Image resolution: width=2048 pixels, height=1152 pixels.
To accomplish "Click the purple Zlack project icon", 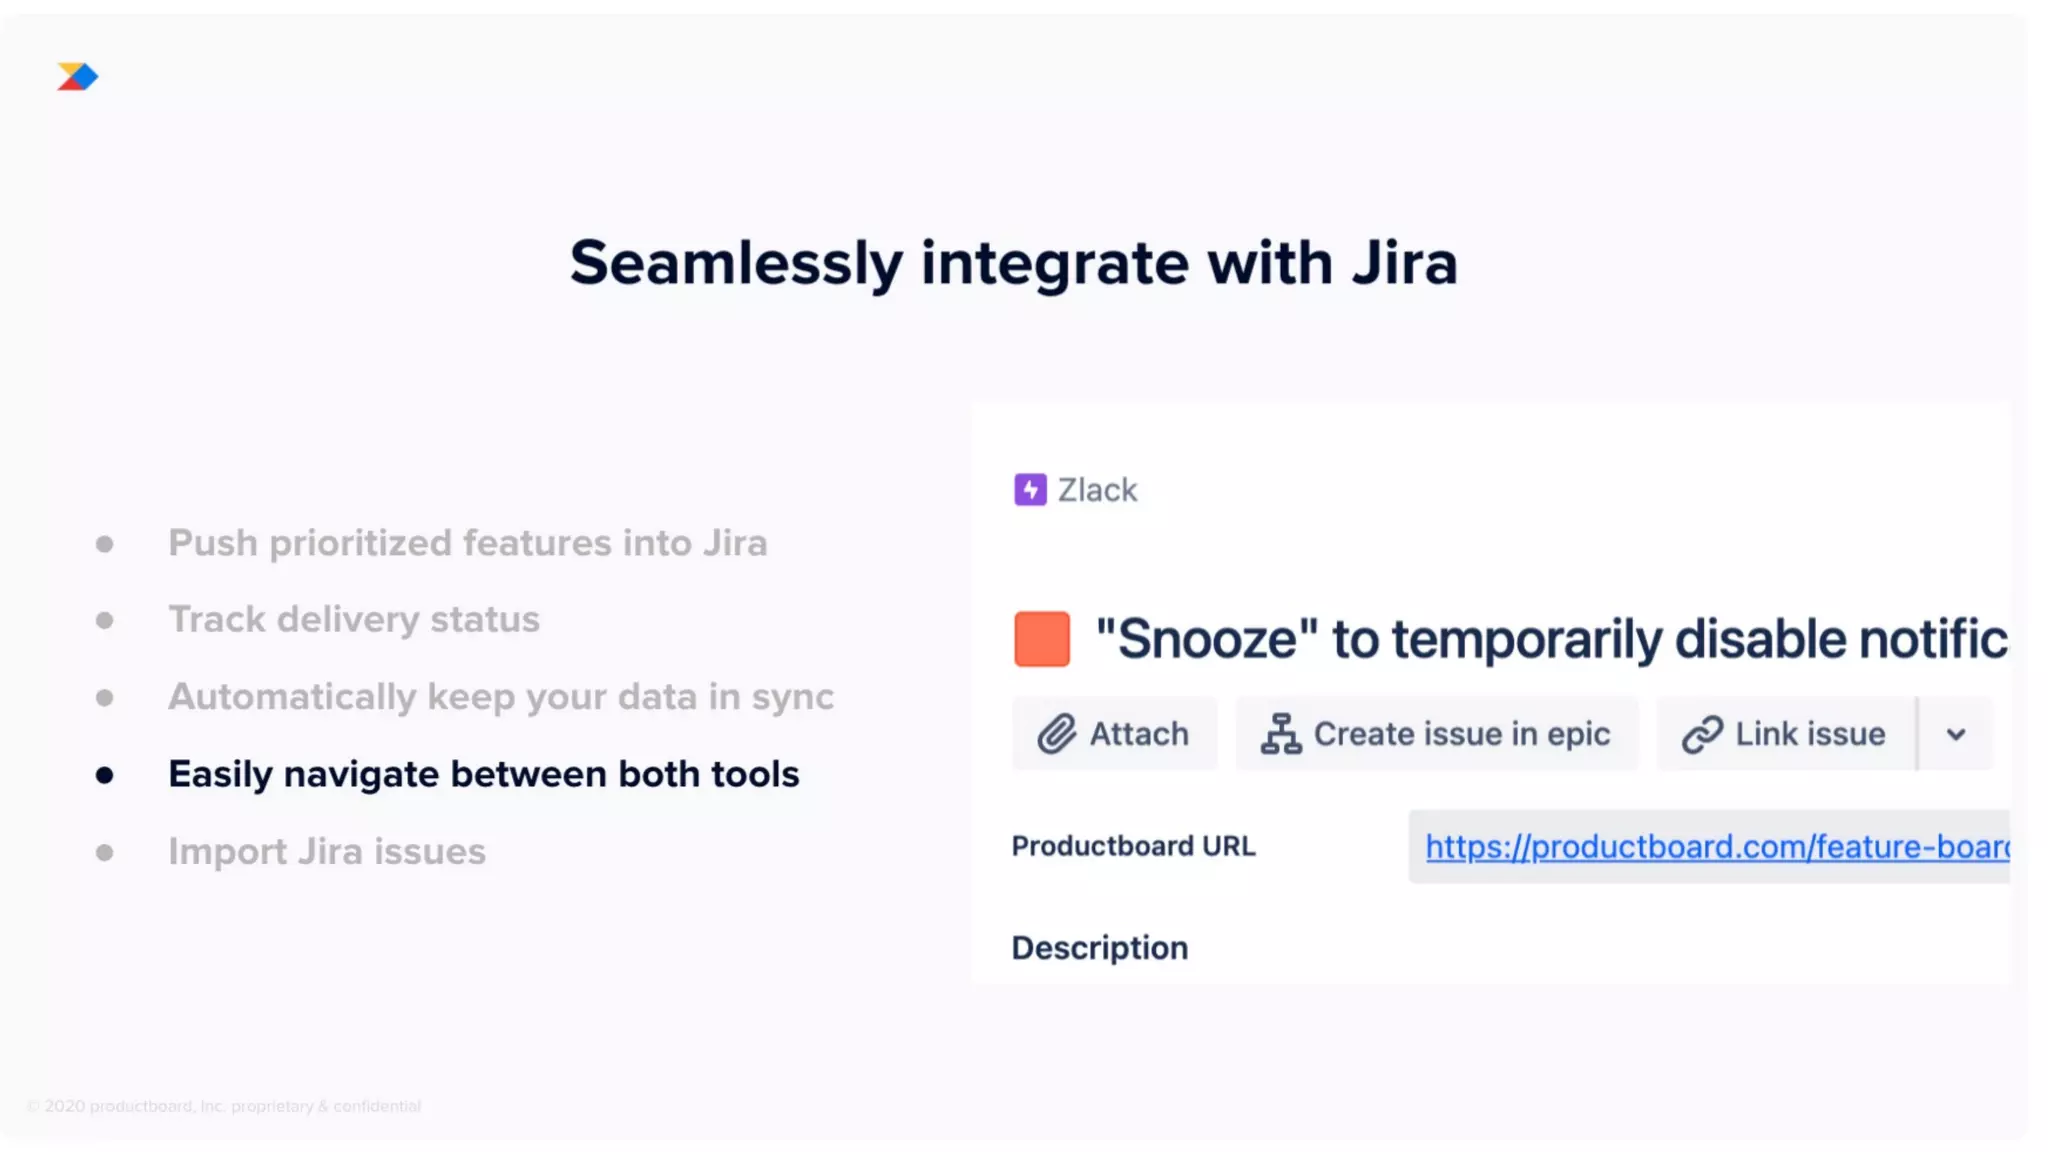I will coord(1030,490).
